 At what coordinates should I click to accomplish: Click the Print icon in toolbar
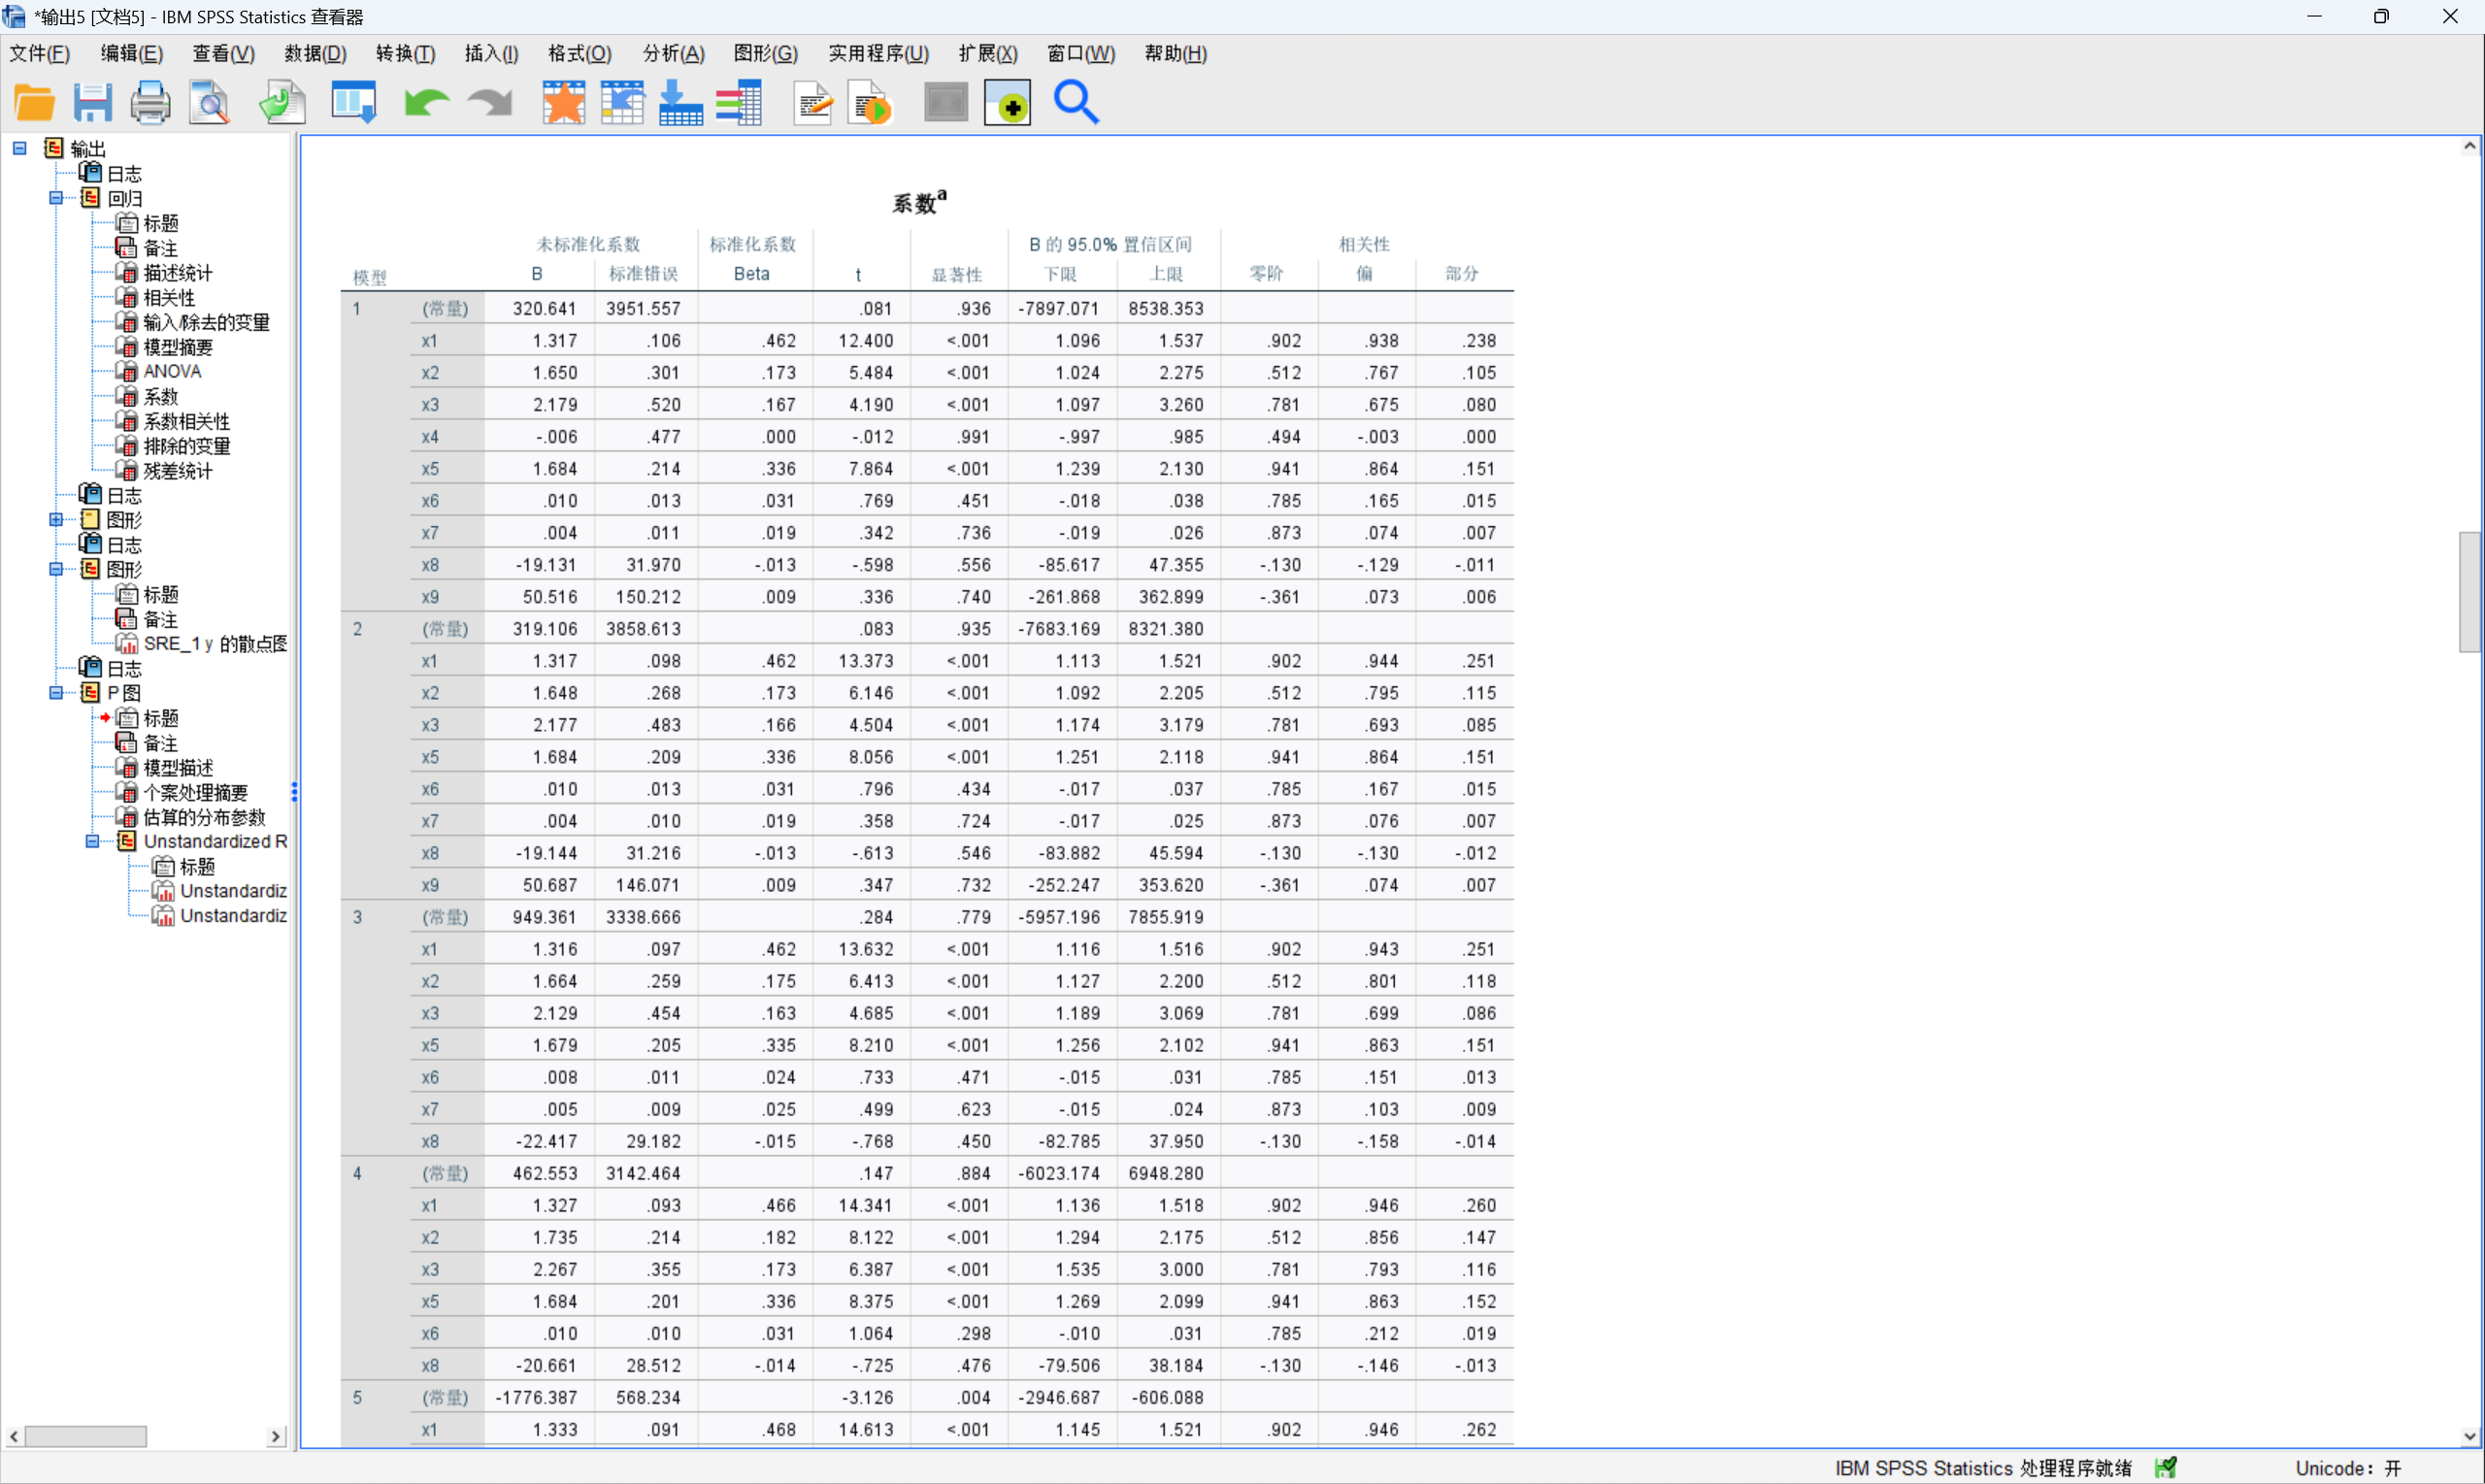click(150, 103)
